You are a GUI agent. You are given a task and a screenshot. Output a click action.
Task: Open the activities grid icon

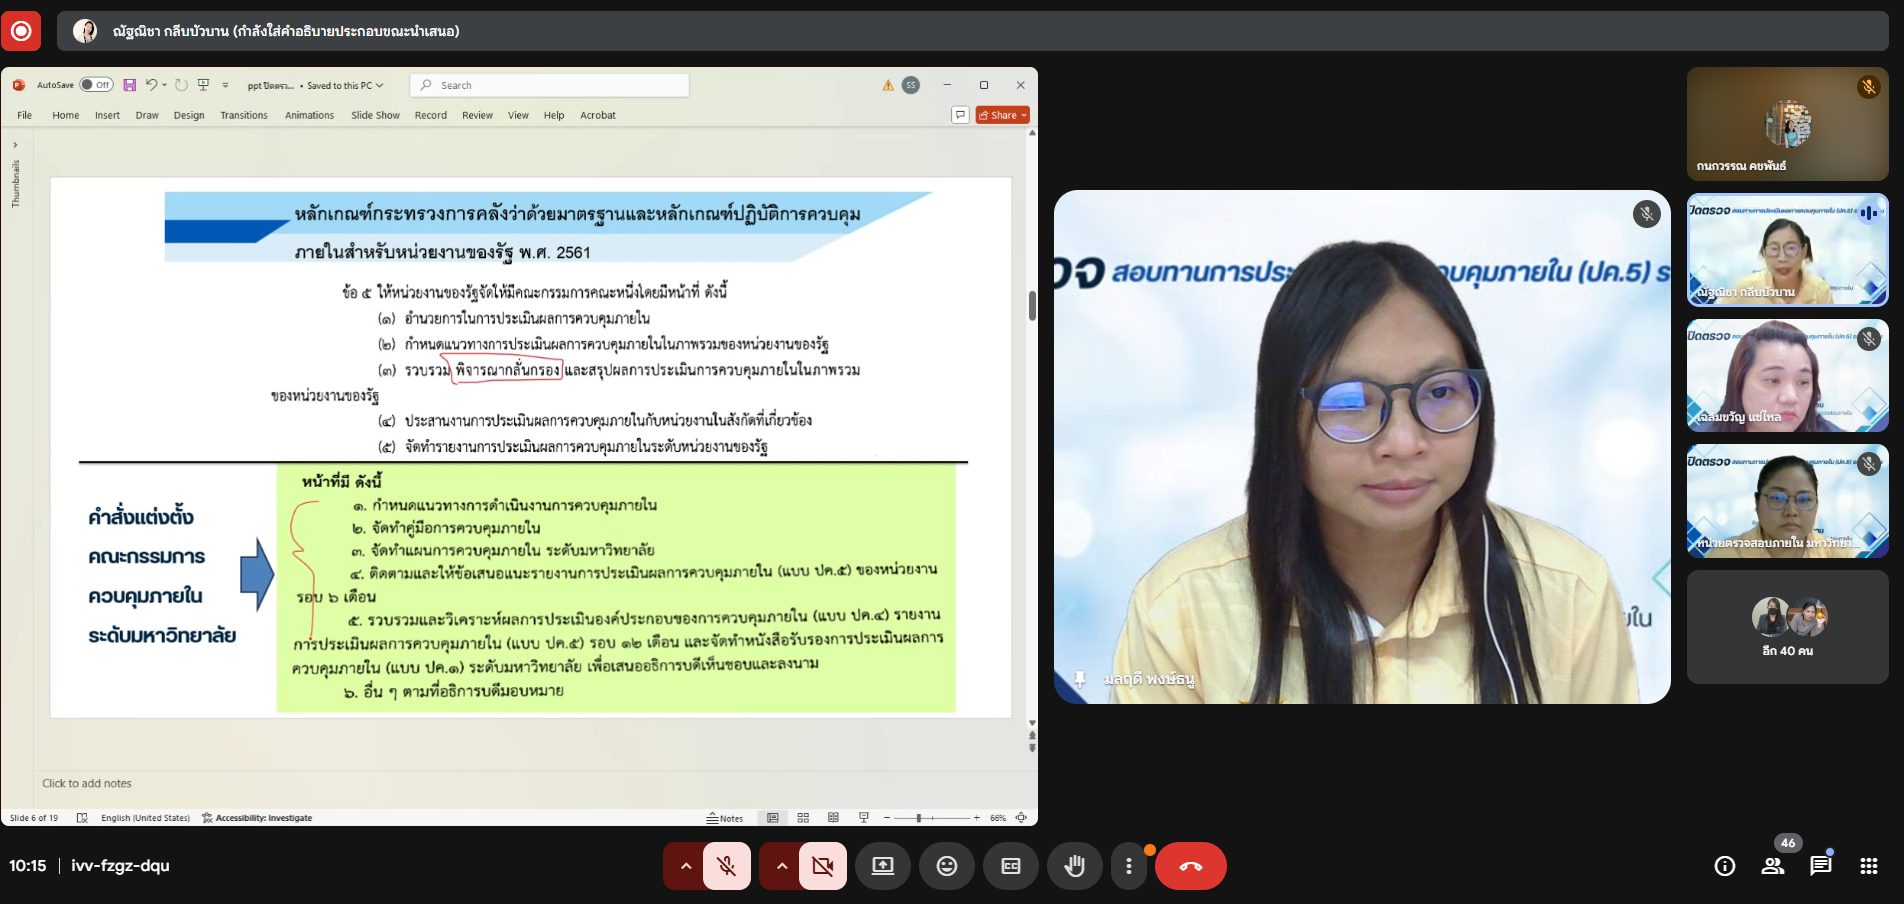click(1868, 866)
